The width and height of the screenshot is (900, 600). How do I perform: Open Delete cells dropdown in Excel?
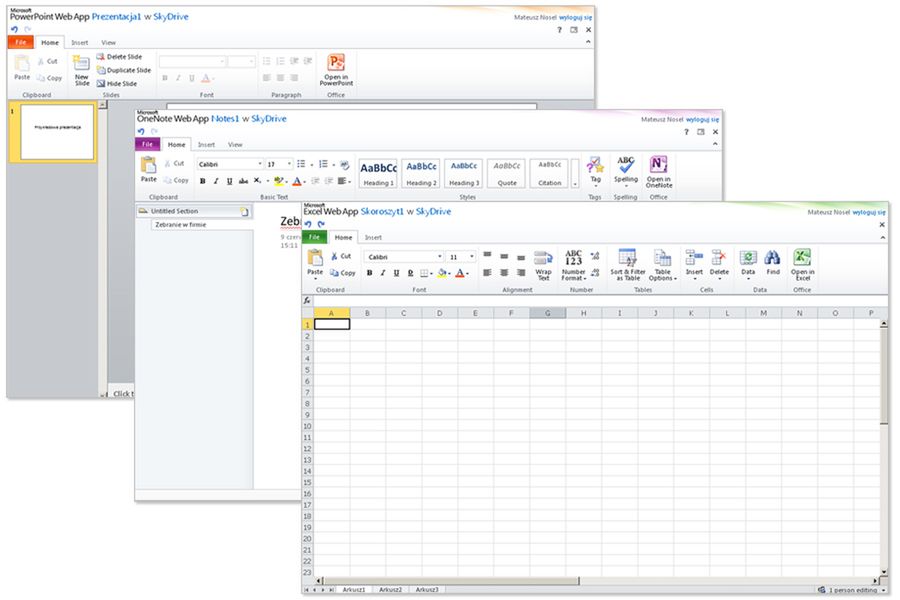click(719, 265)
